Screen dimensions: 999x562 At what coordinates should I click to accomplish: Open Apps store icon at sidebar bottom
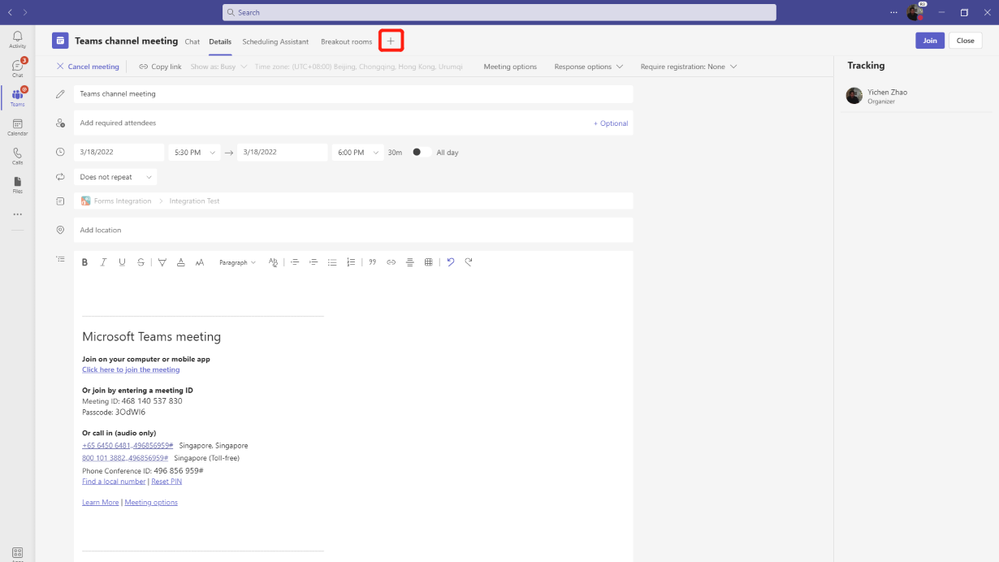pyautogui.click(x=17, y=553)
